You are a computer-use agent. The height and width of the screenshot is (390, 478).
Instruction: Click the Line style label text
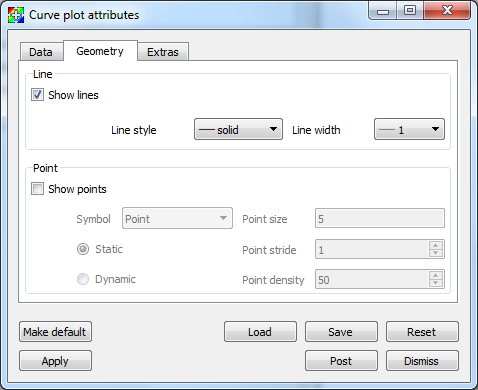[x=134, y=130]
